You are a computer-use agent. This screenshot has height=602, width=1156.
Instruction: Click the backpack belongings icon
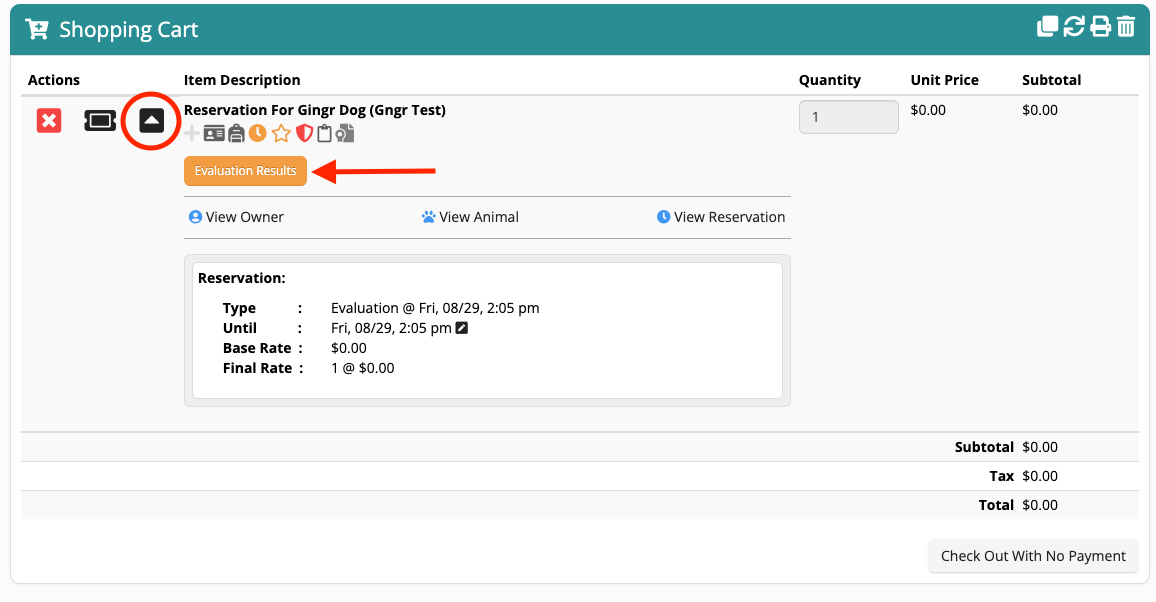coord(236,133)
